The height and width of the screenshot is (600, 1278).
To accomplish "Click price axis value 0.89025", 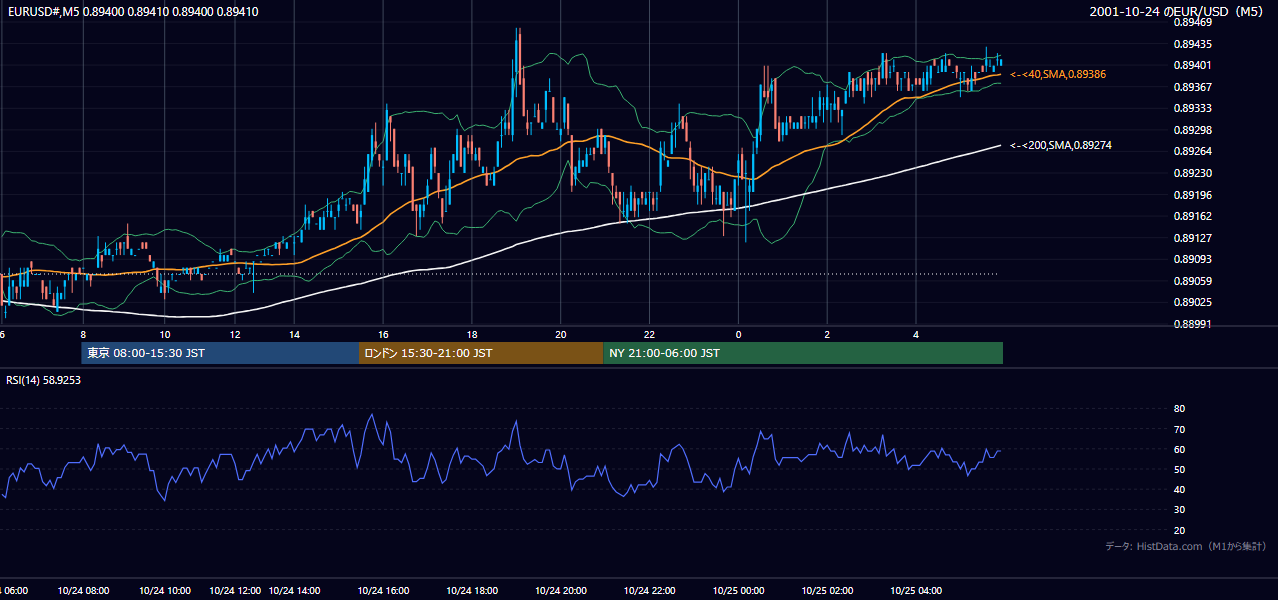I will click(x=1195, y=302).
